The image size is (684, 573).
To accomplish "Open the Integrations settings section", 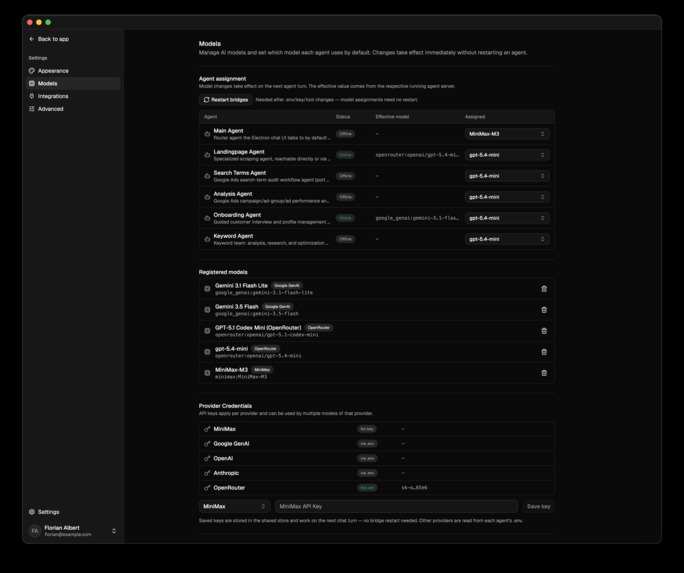I will [x=73, y=96].
